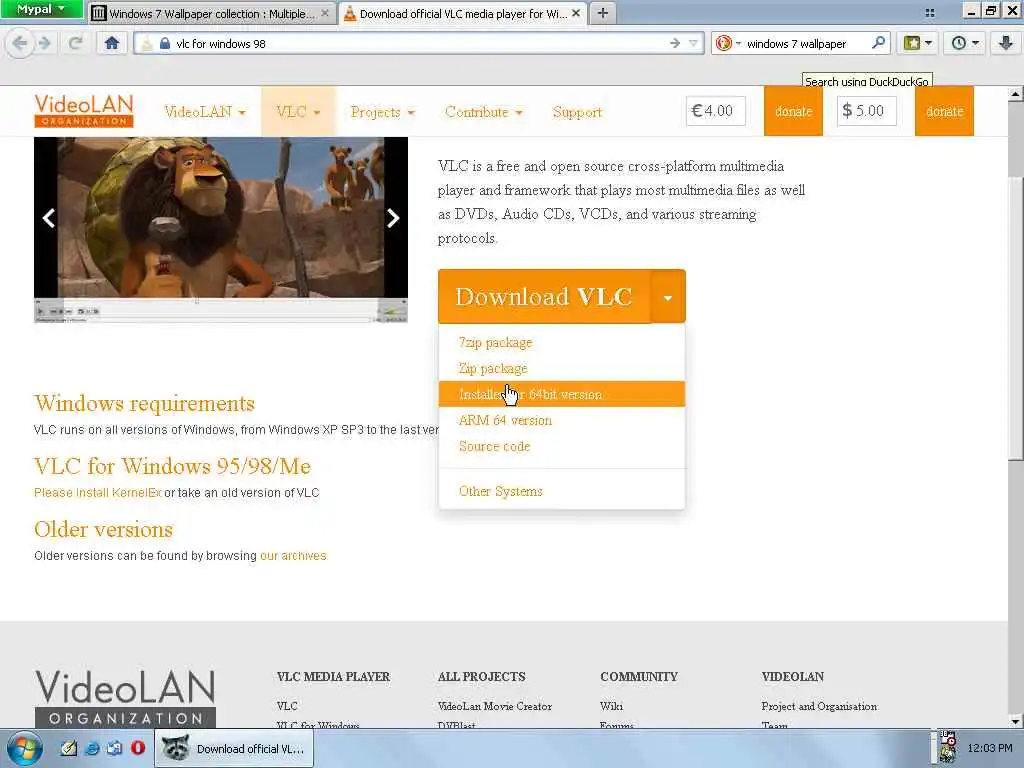Select Installer for 64bit version option
Screen dimensions: 1024x768
(562, 394)
